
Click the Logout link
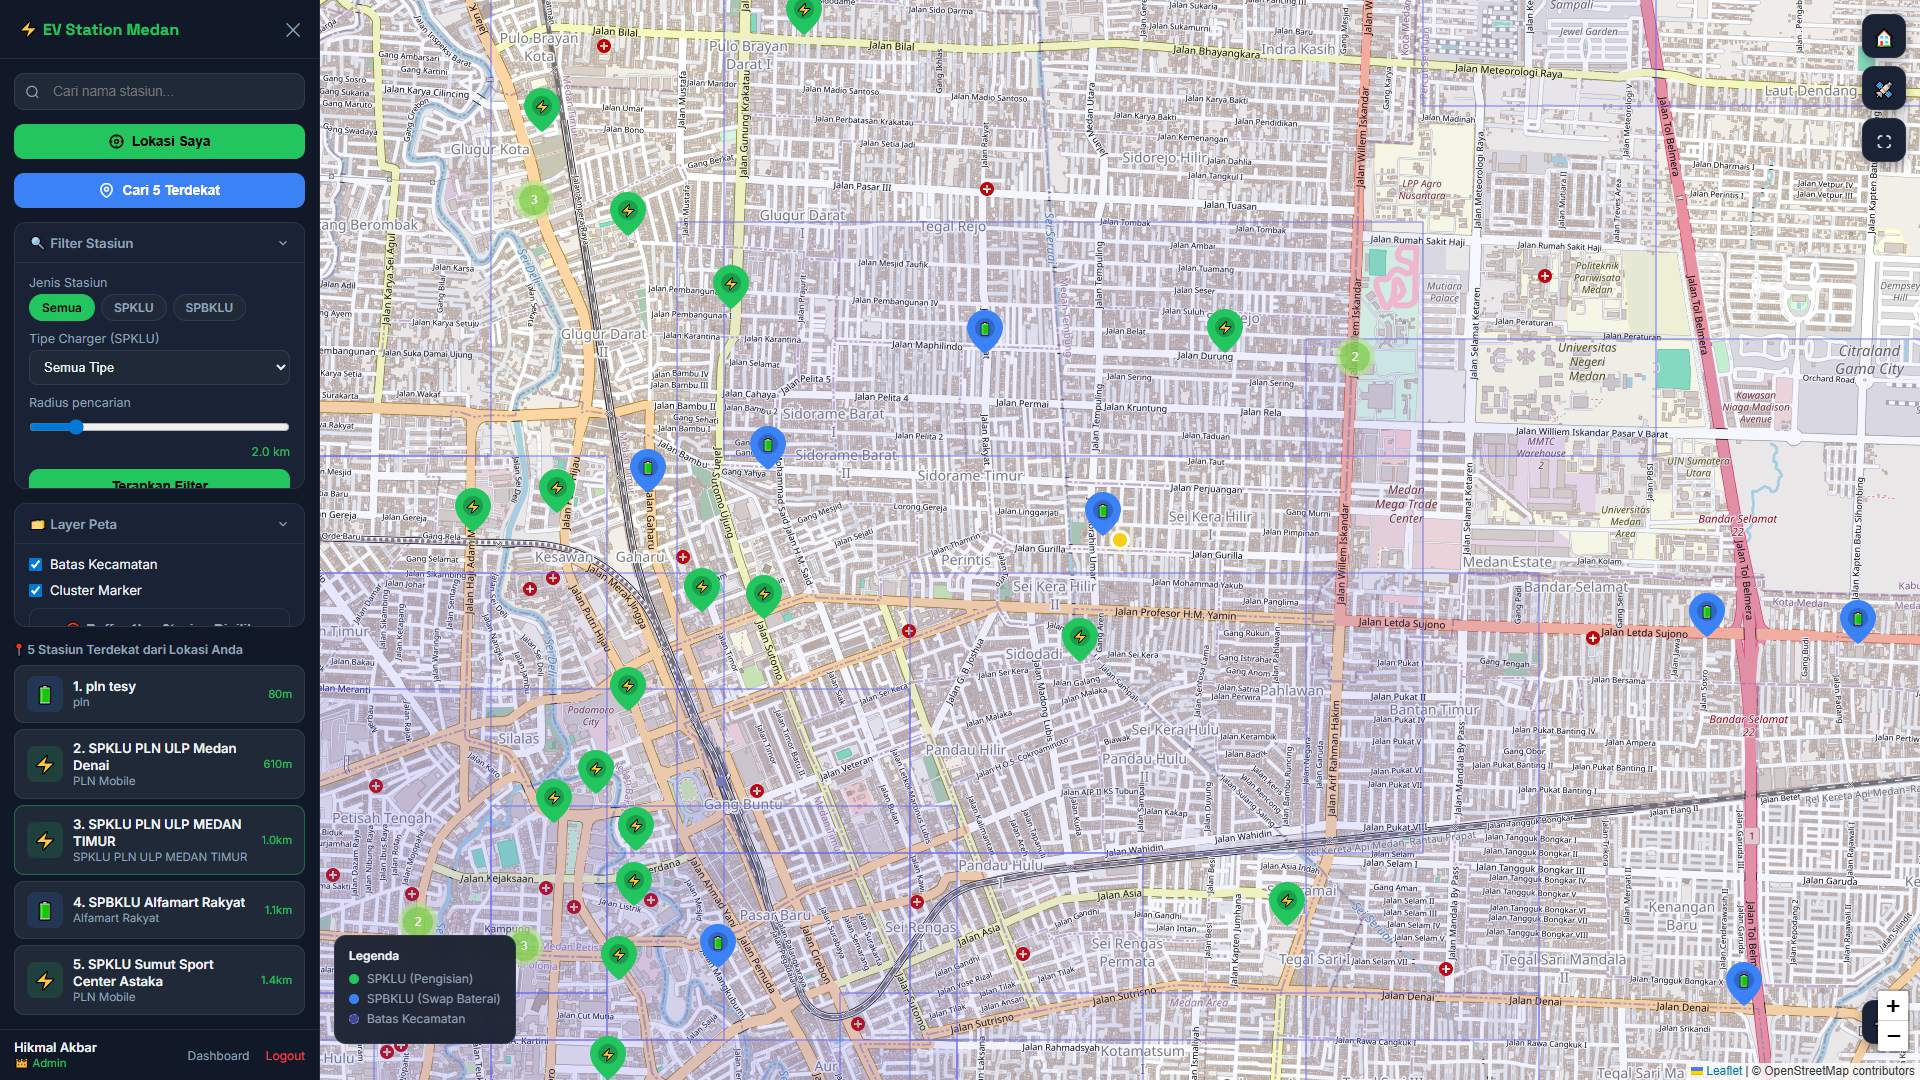[x=285, y=1056]
